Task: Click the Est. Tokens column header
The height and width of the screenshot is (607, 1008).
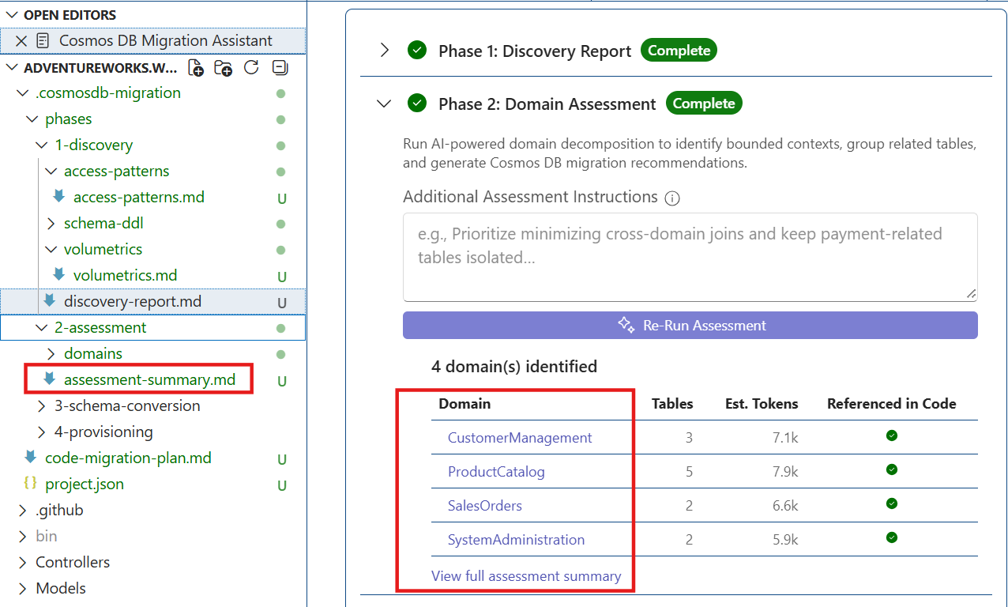Action: pyautogui.click(x=761, y=404)
